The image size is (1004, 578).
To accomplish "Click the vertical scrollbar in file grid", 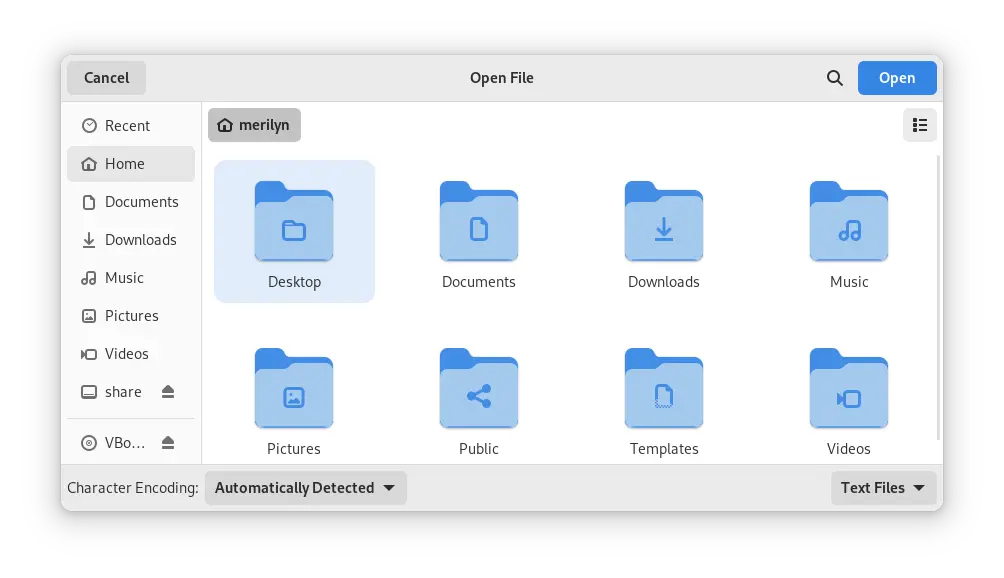I will [937, 300].
